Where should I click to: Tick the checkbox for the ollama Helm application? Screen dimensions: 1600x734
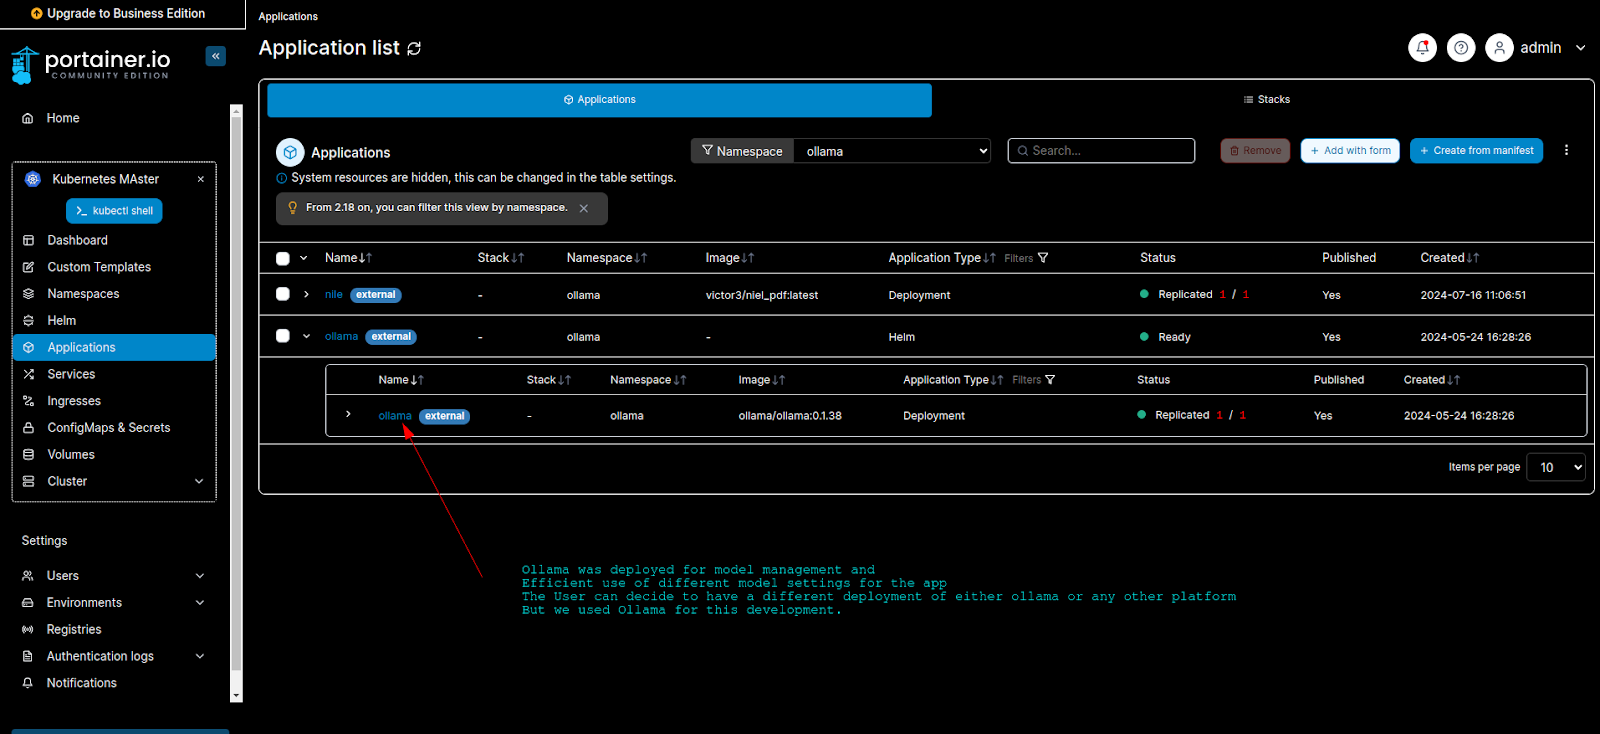pos(283,336)
